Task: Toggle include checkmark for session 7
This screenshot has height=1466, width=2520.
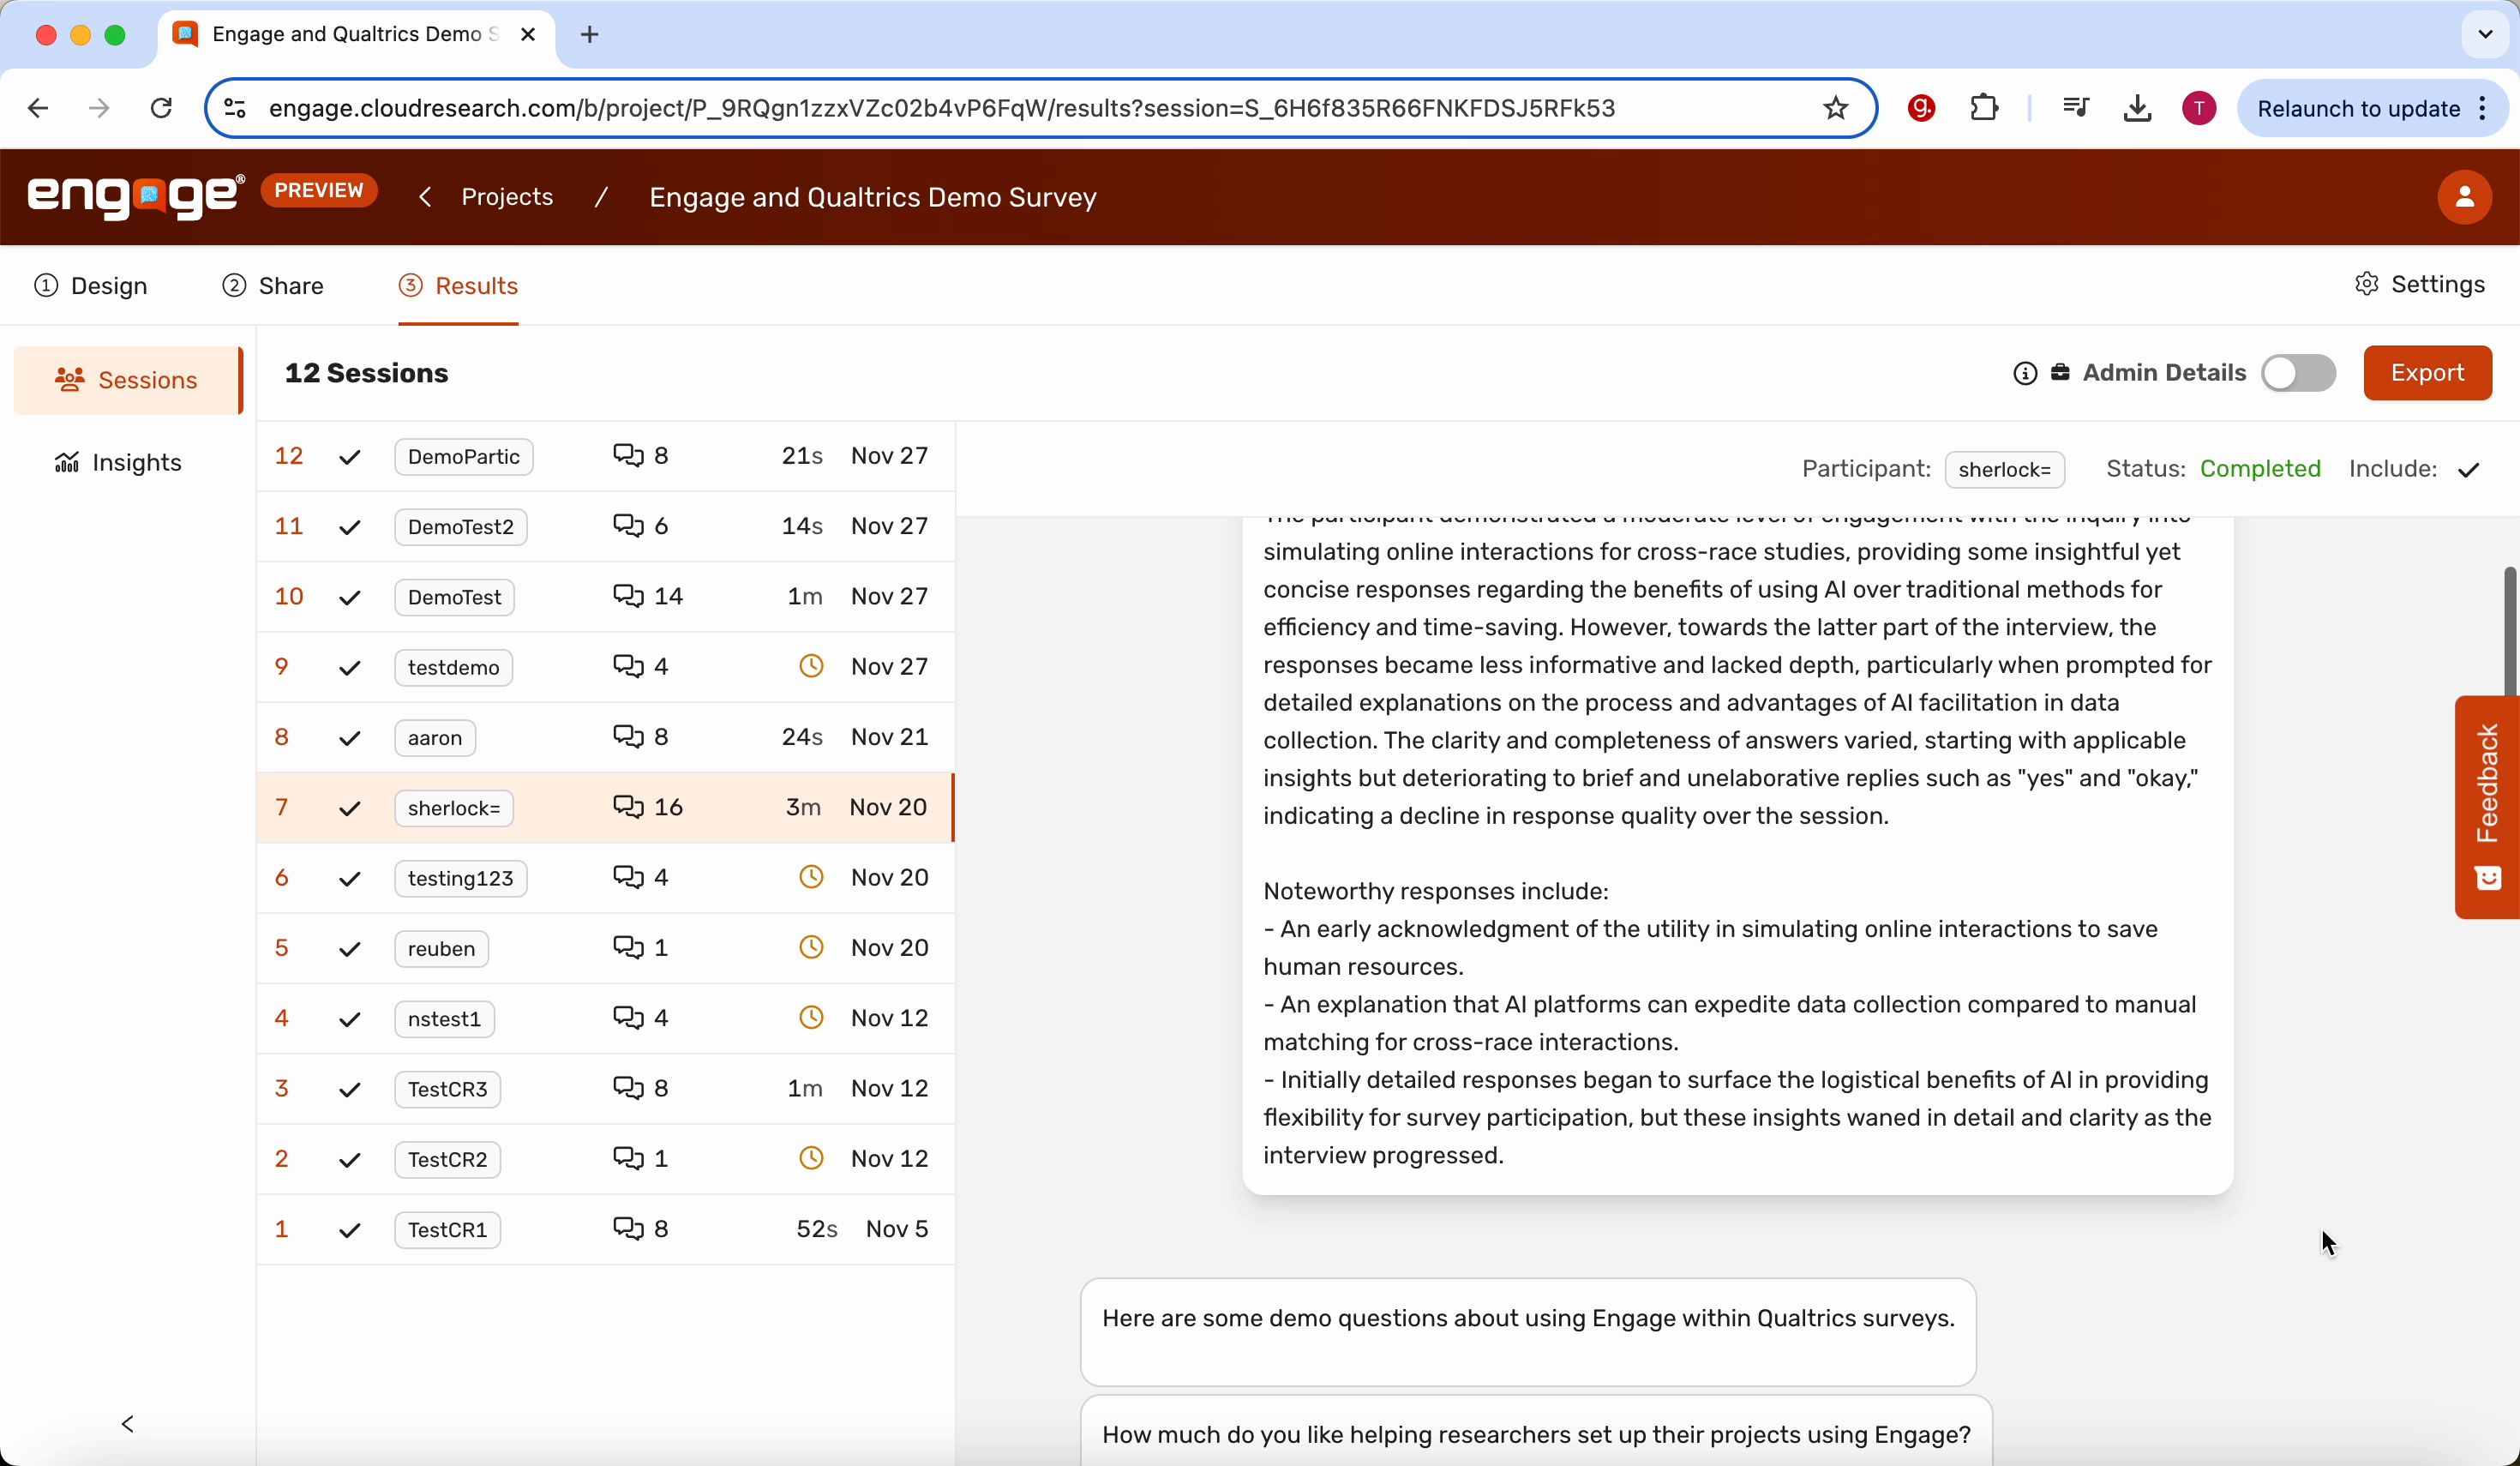Action: pos(349,808)
